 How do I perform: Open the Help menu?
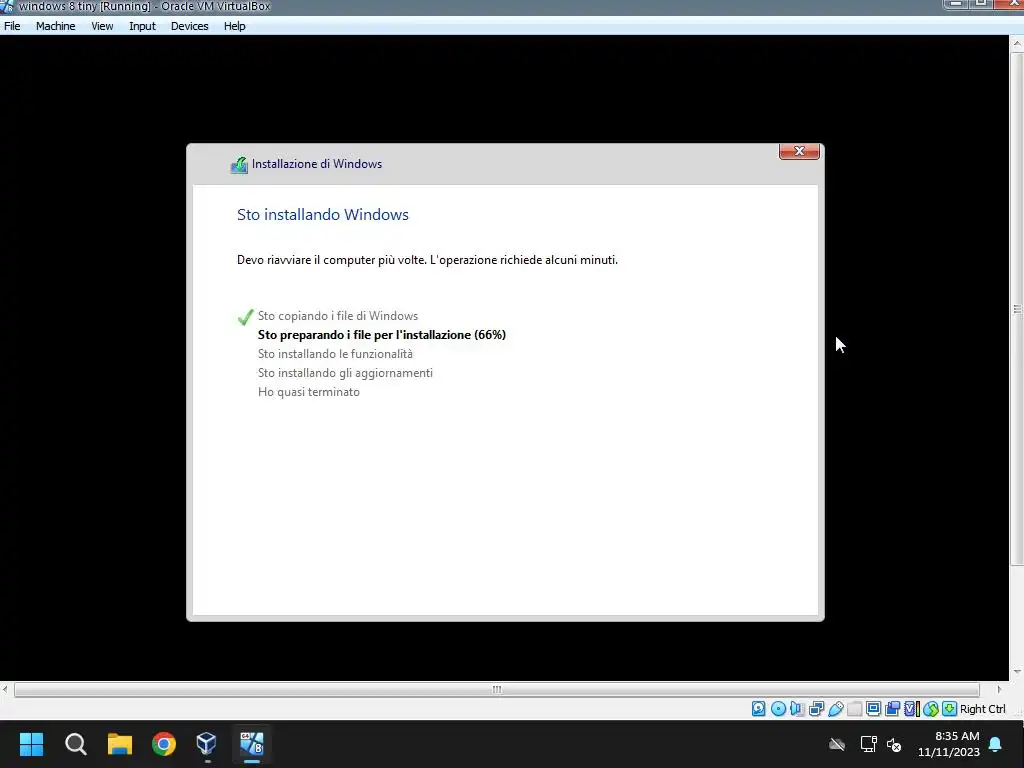pos(234,26)
